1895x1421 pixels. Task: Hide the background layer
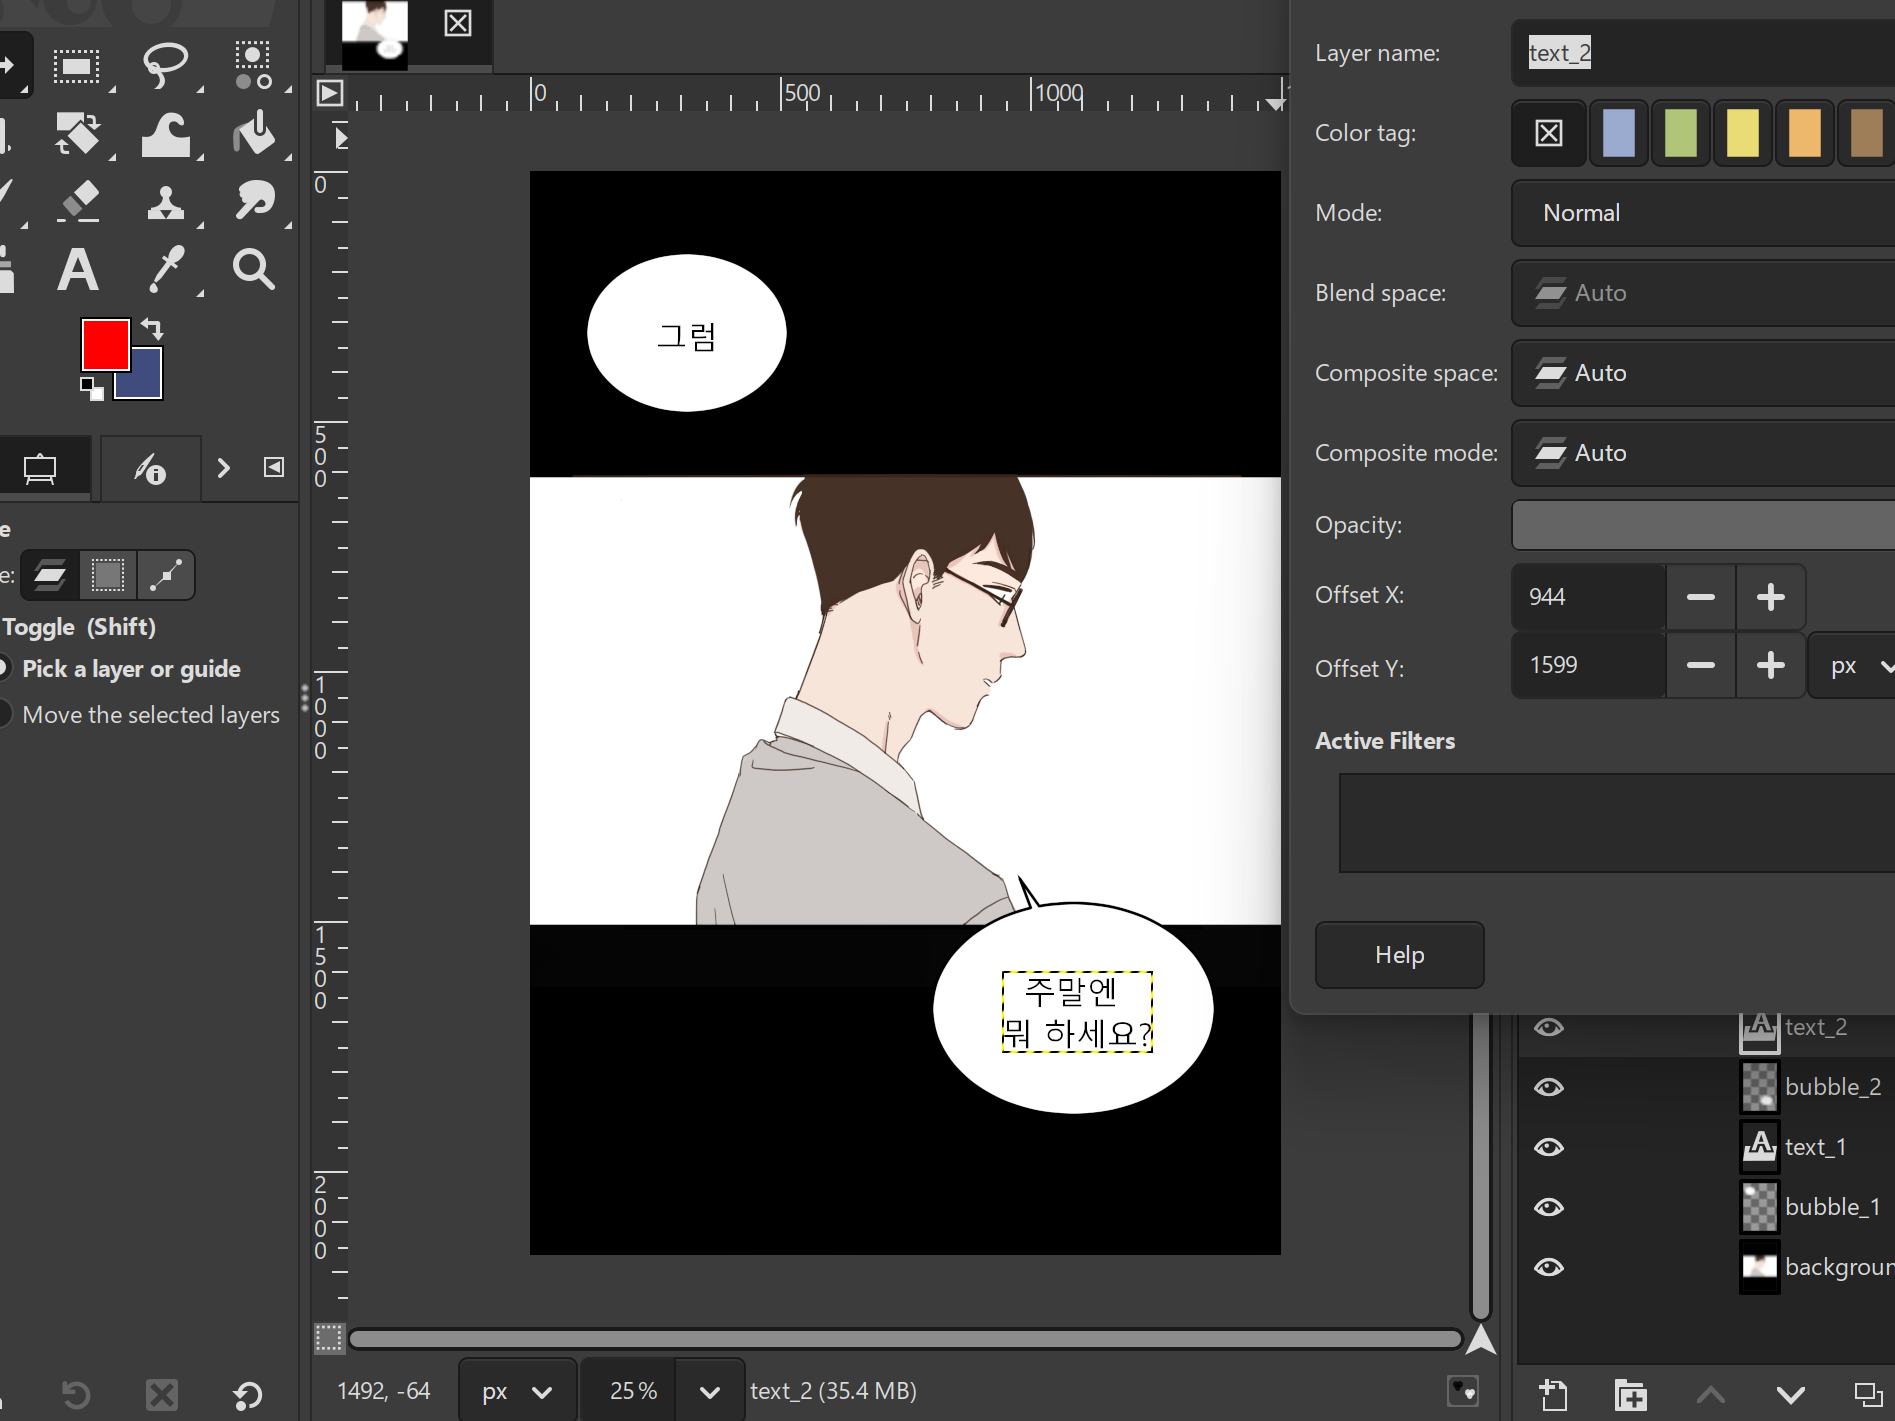pyautogui.click(x=1549, y=1267)
